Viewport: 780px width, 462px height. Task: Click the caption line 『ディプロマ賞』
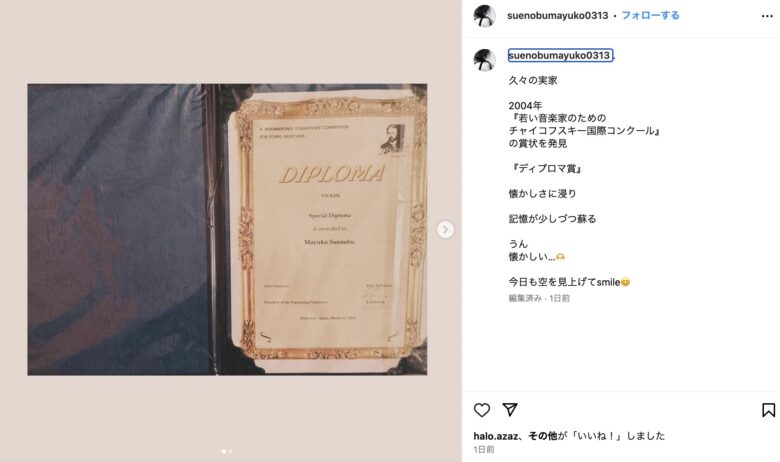tap(545, 168)
